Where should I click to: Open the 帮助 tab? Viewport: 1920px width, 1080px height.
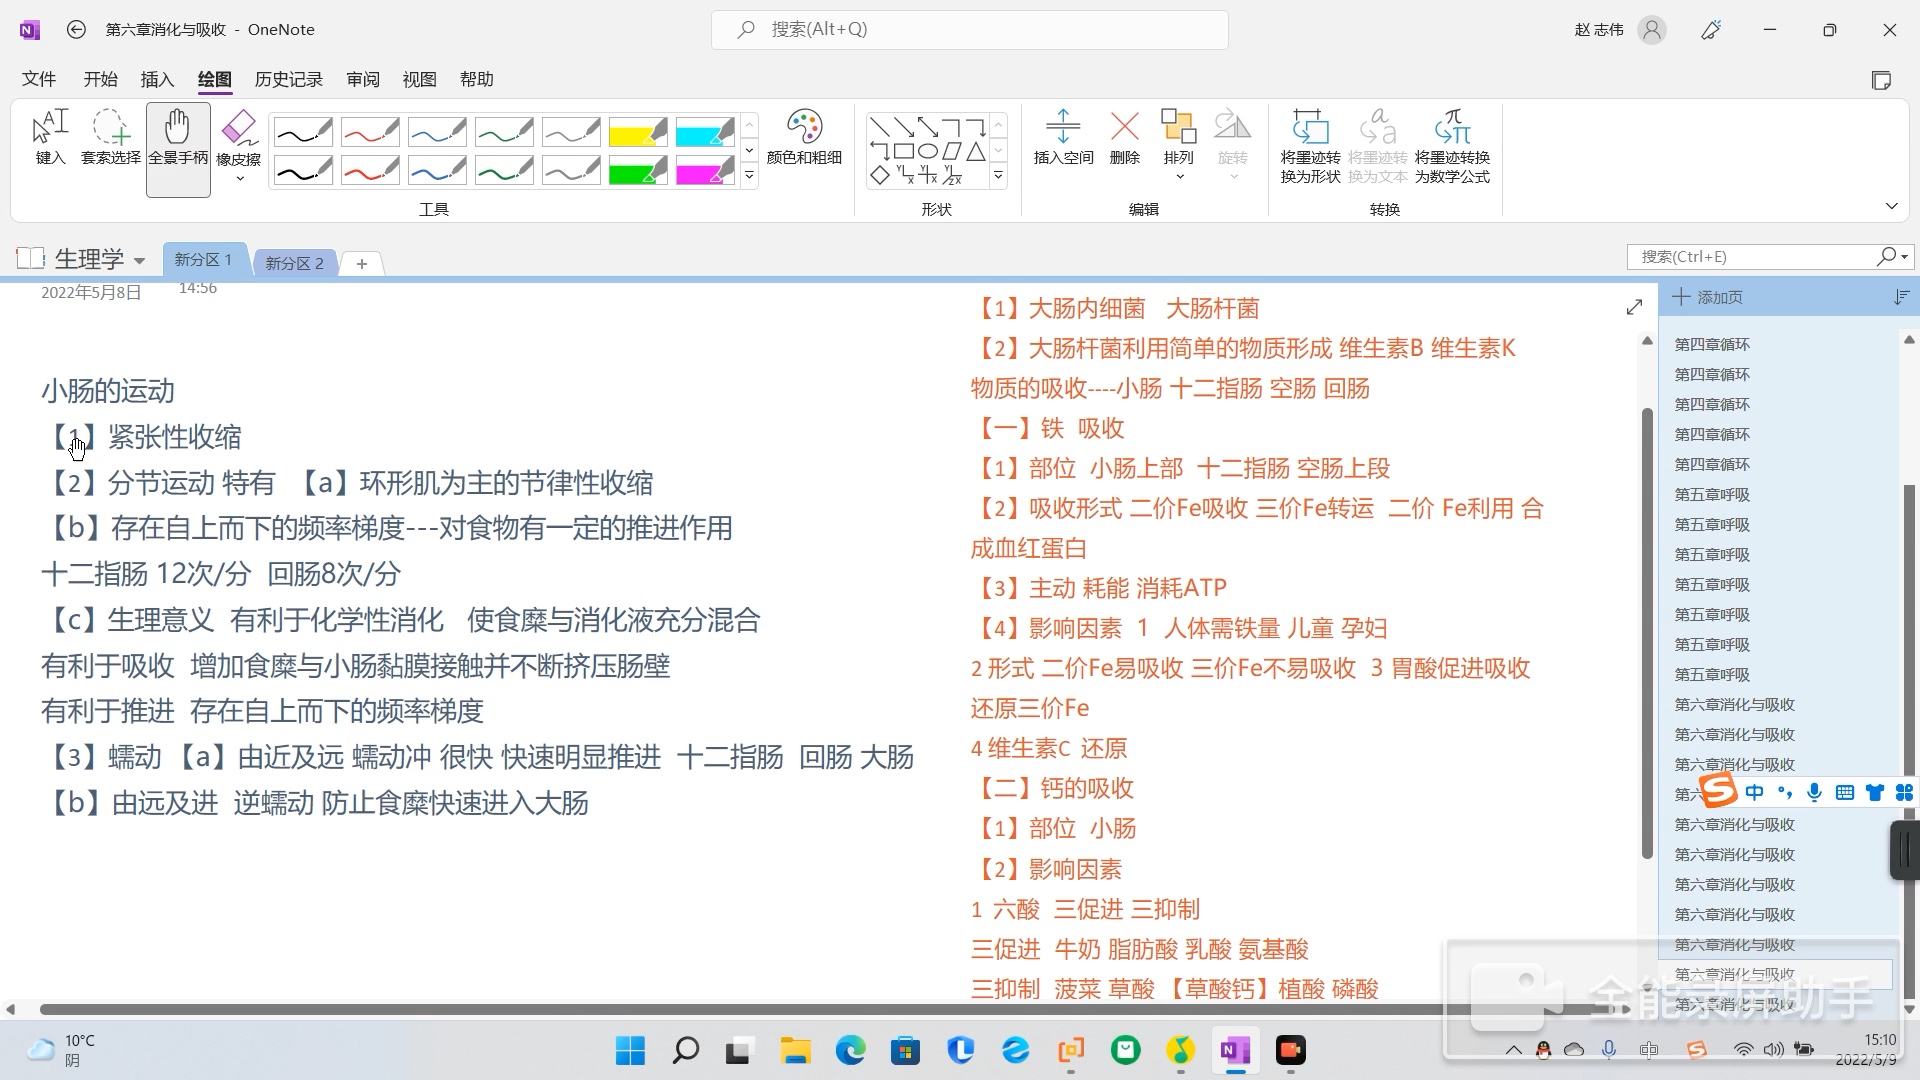coord(477,79)
